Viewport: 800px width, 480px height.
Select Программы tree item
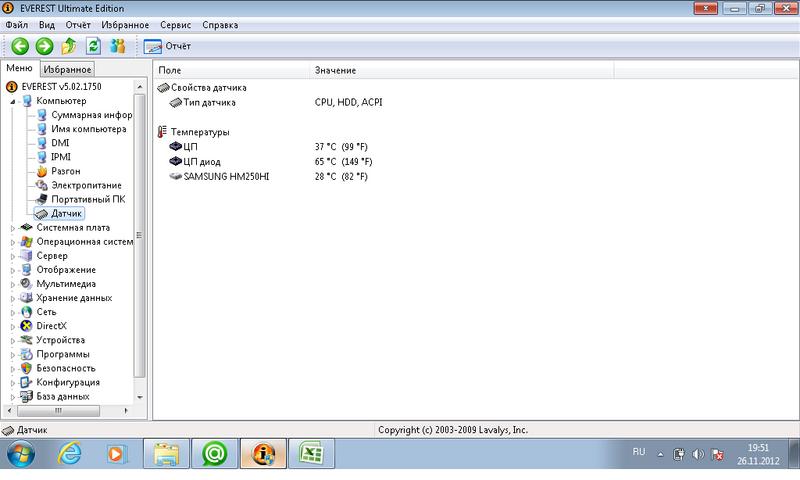click(63, 355)
